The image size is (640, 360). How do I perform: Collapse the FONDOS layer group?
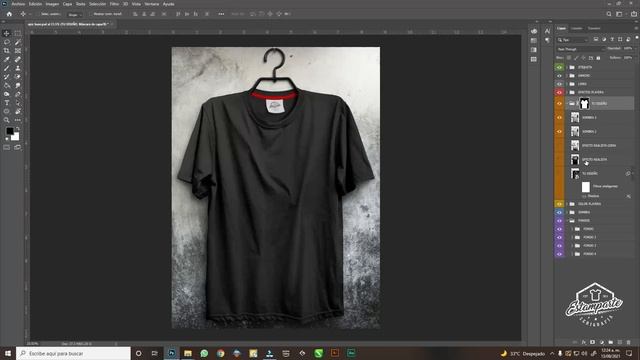pyautogui.click(x=567, y=220)
